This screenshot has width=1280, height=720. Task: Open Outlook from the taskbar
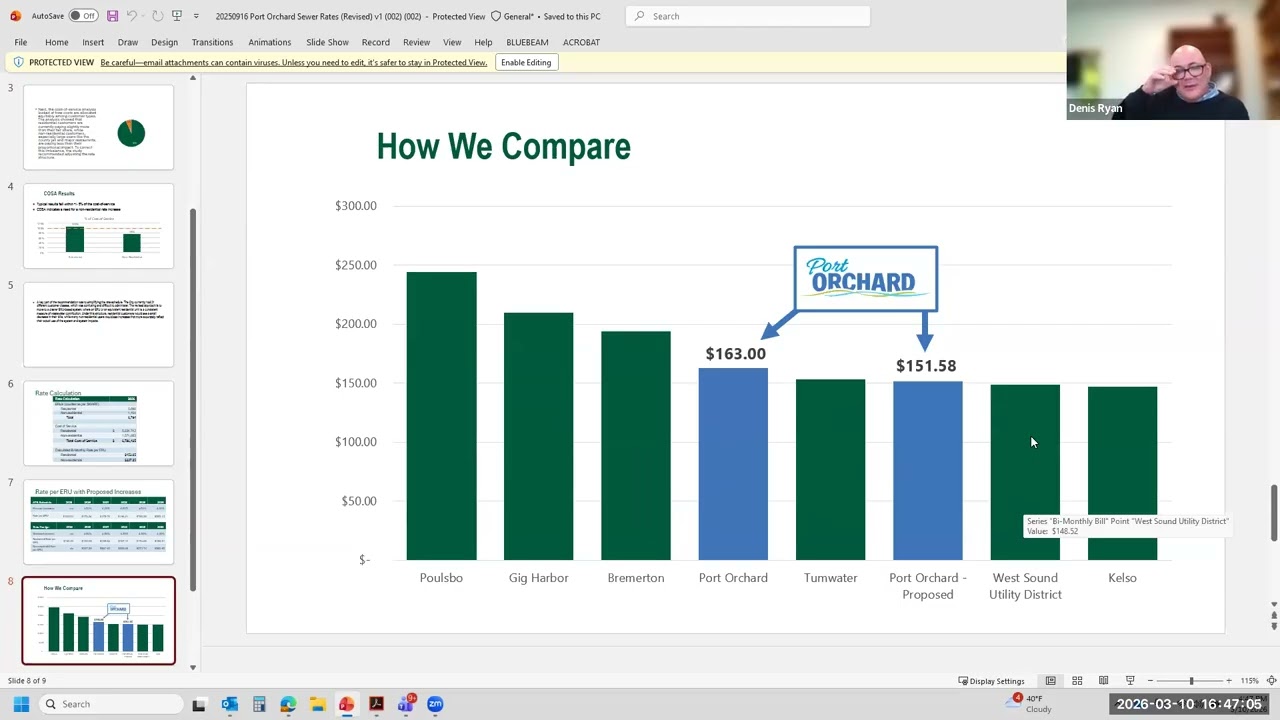point(229,704)
